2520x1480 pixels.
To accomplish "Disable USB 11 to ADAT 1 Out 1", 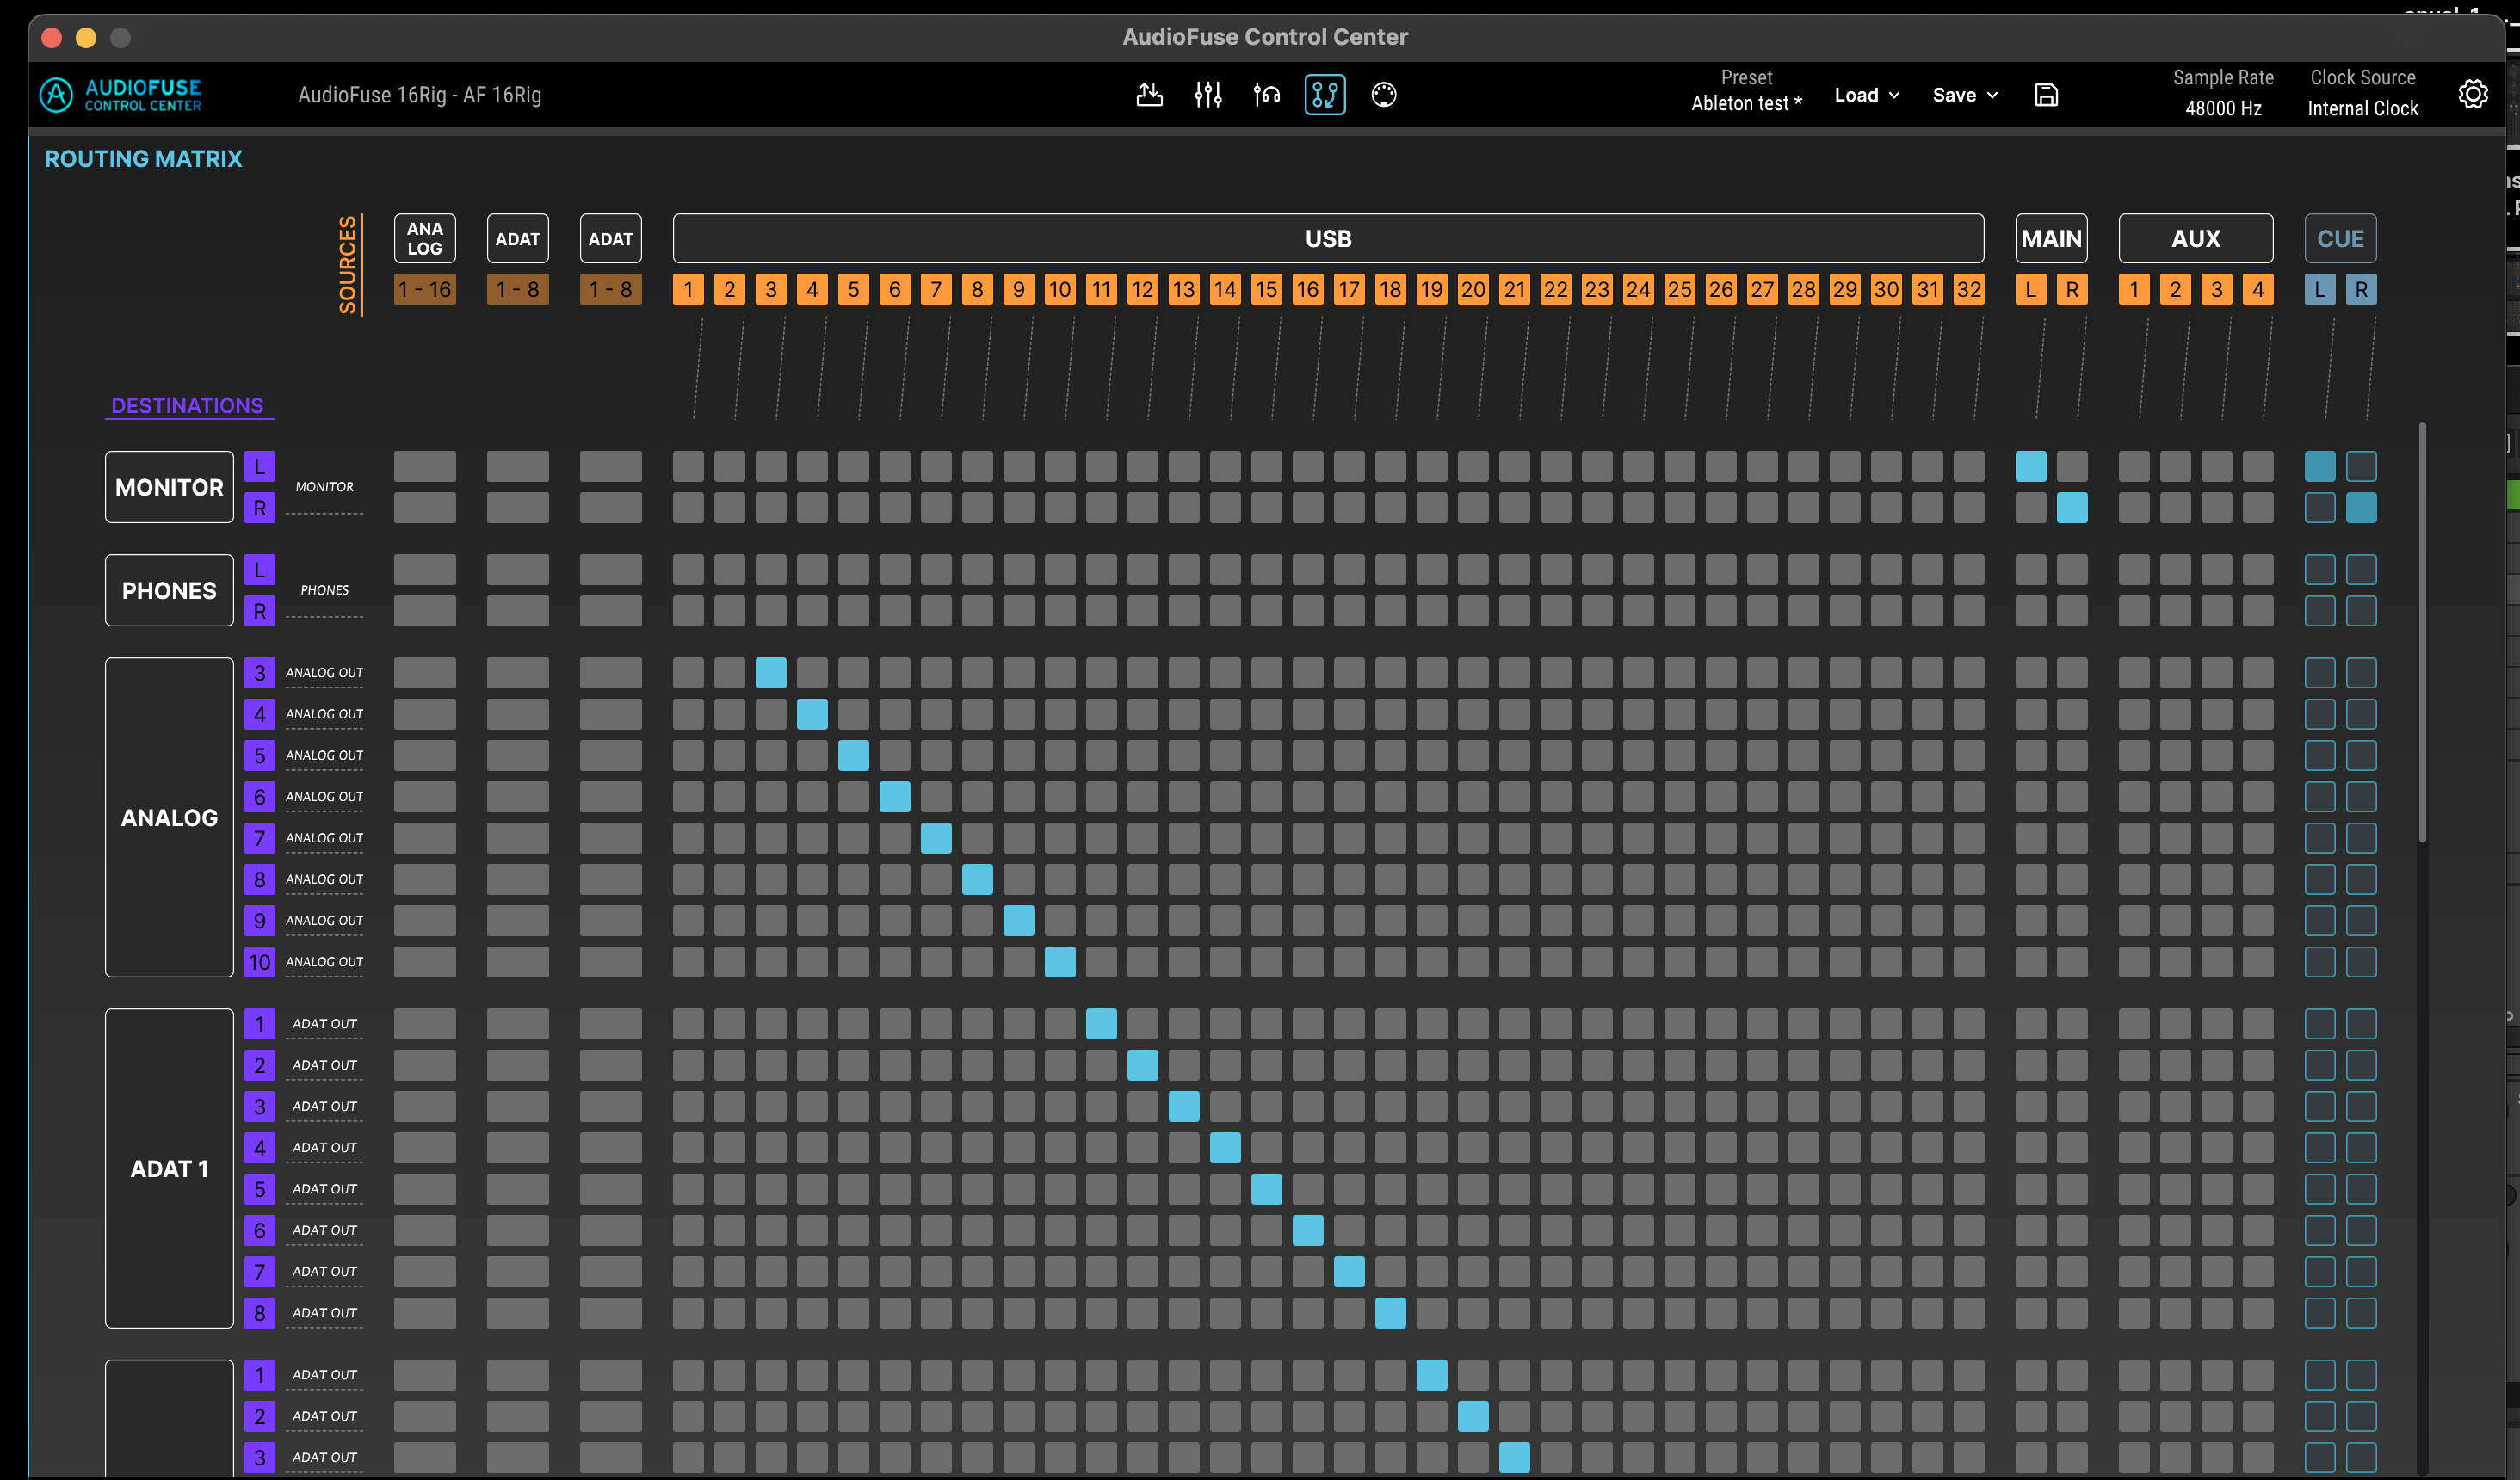I will click(x=1101, y=1024).
